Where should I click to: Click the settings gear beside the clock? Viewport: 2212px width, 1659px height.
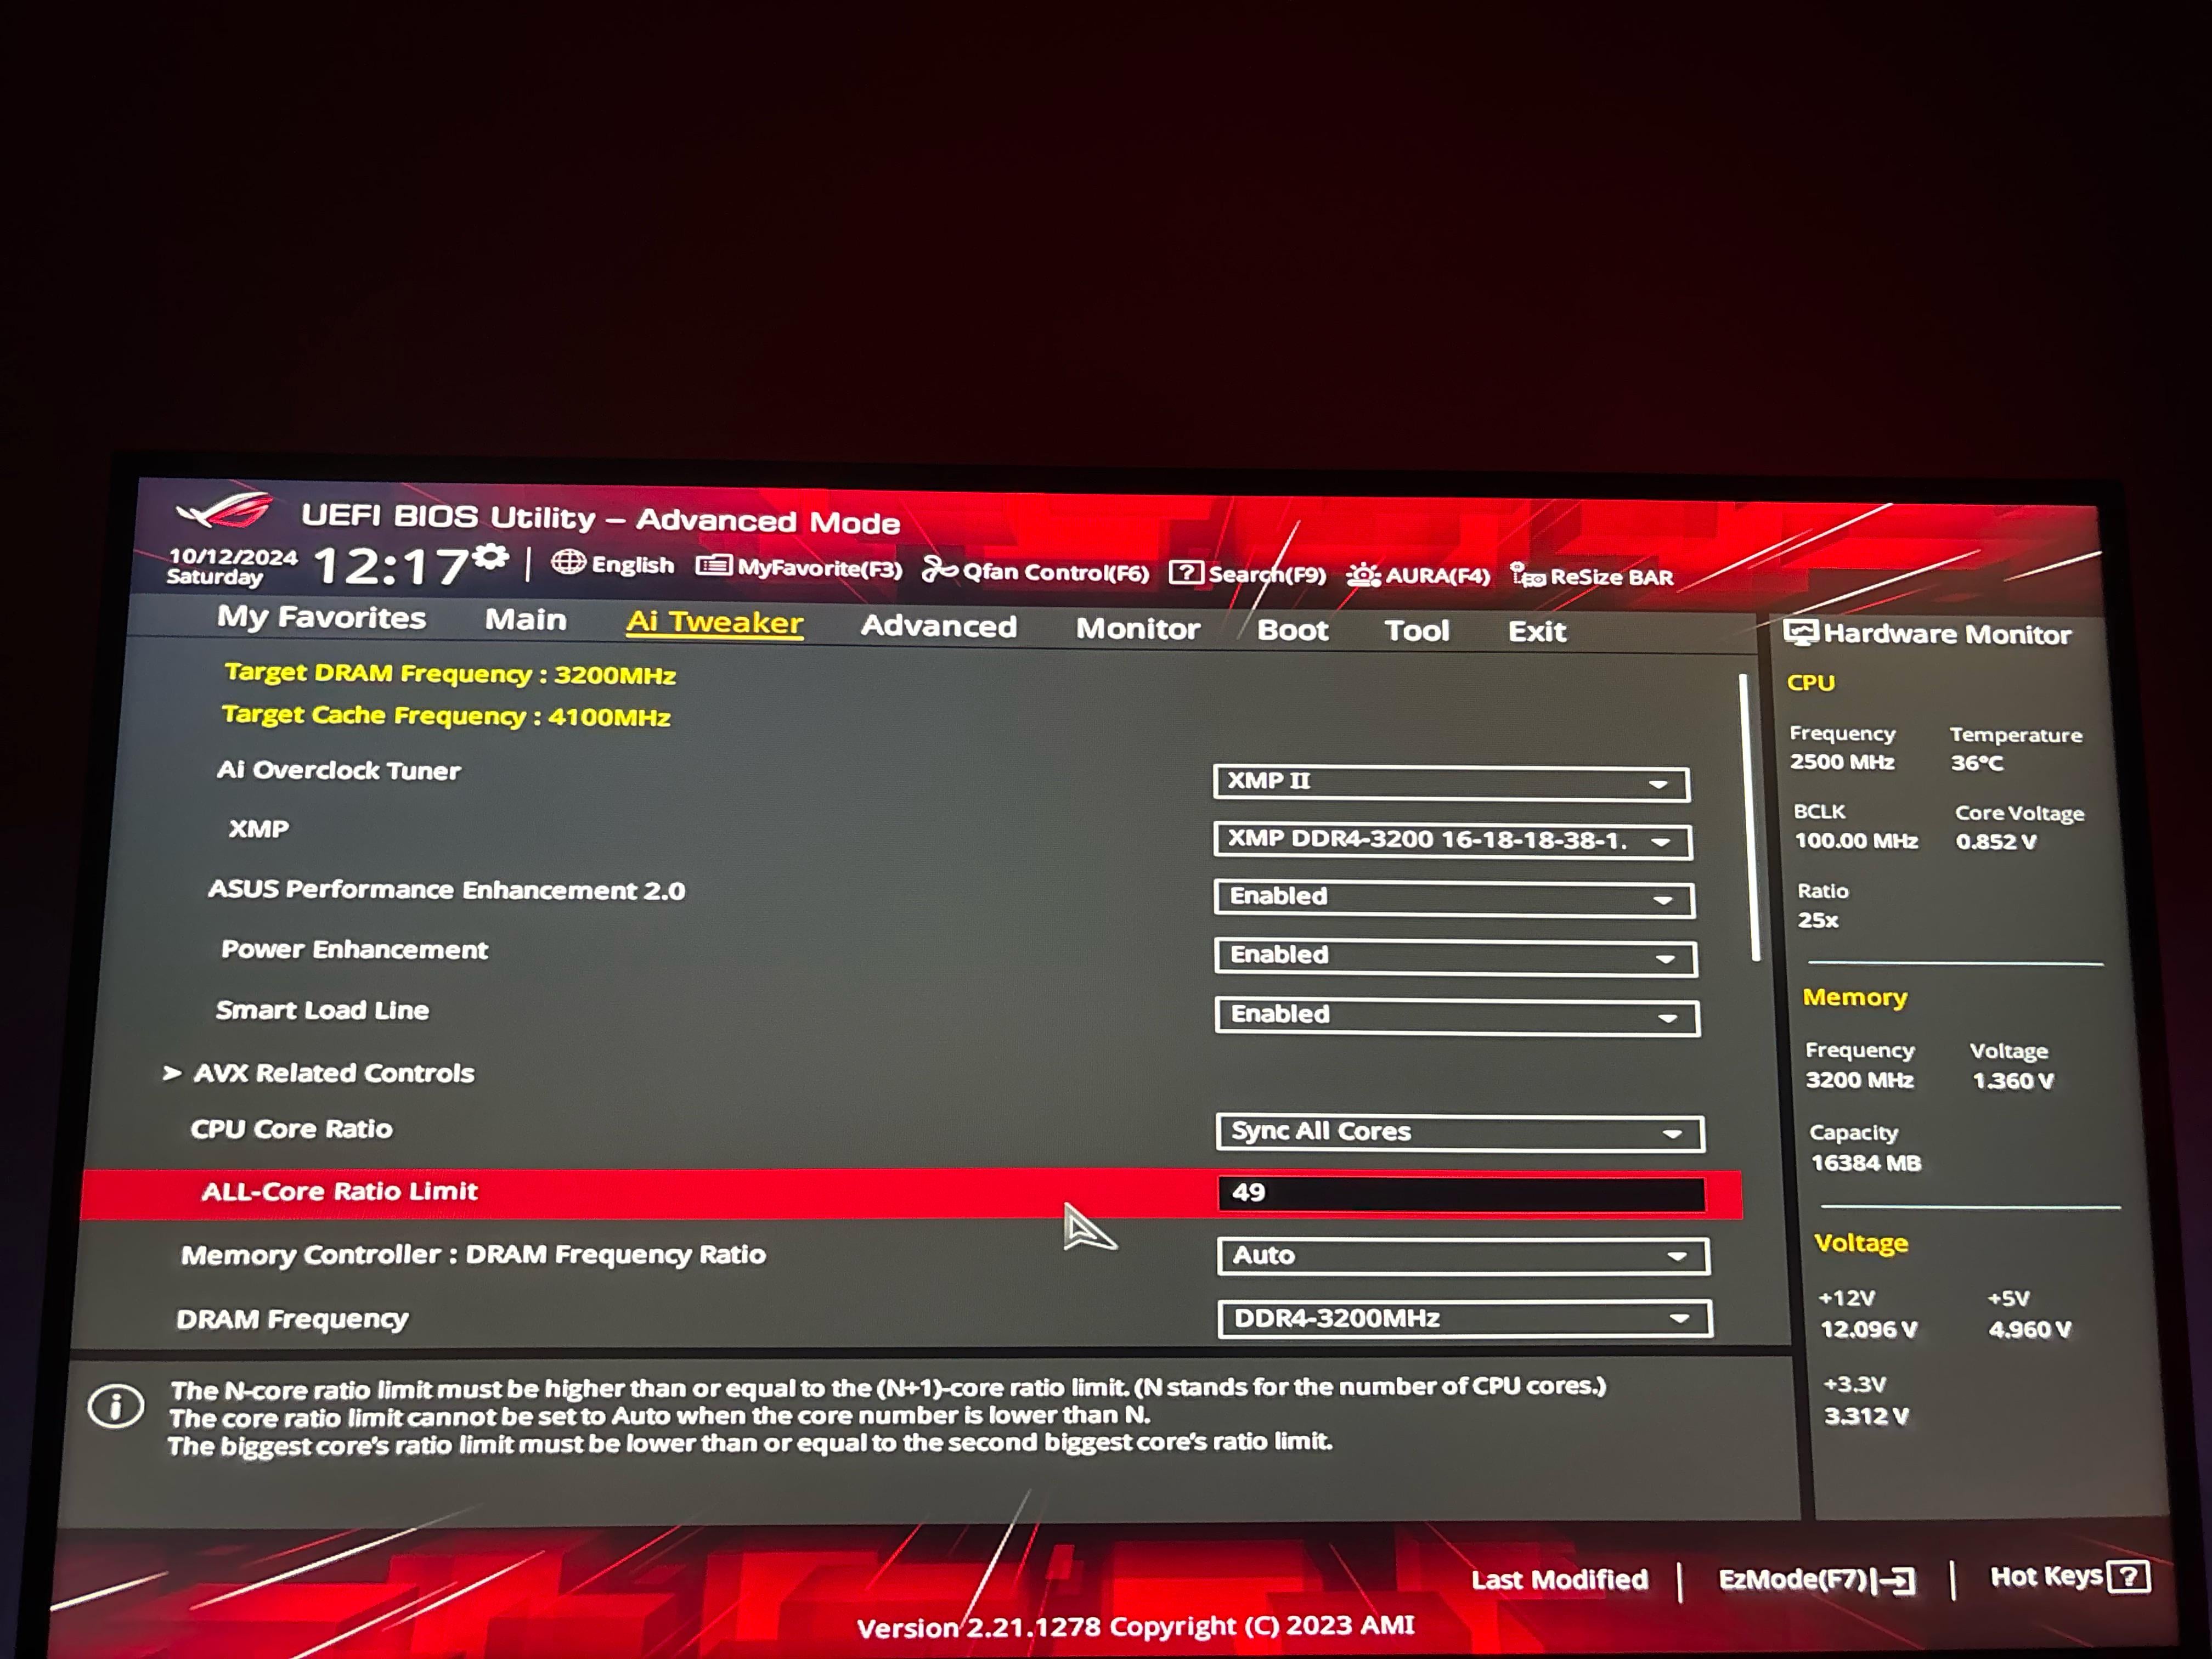coord(491,557)
